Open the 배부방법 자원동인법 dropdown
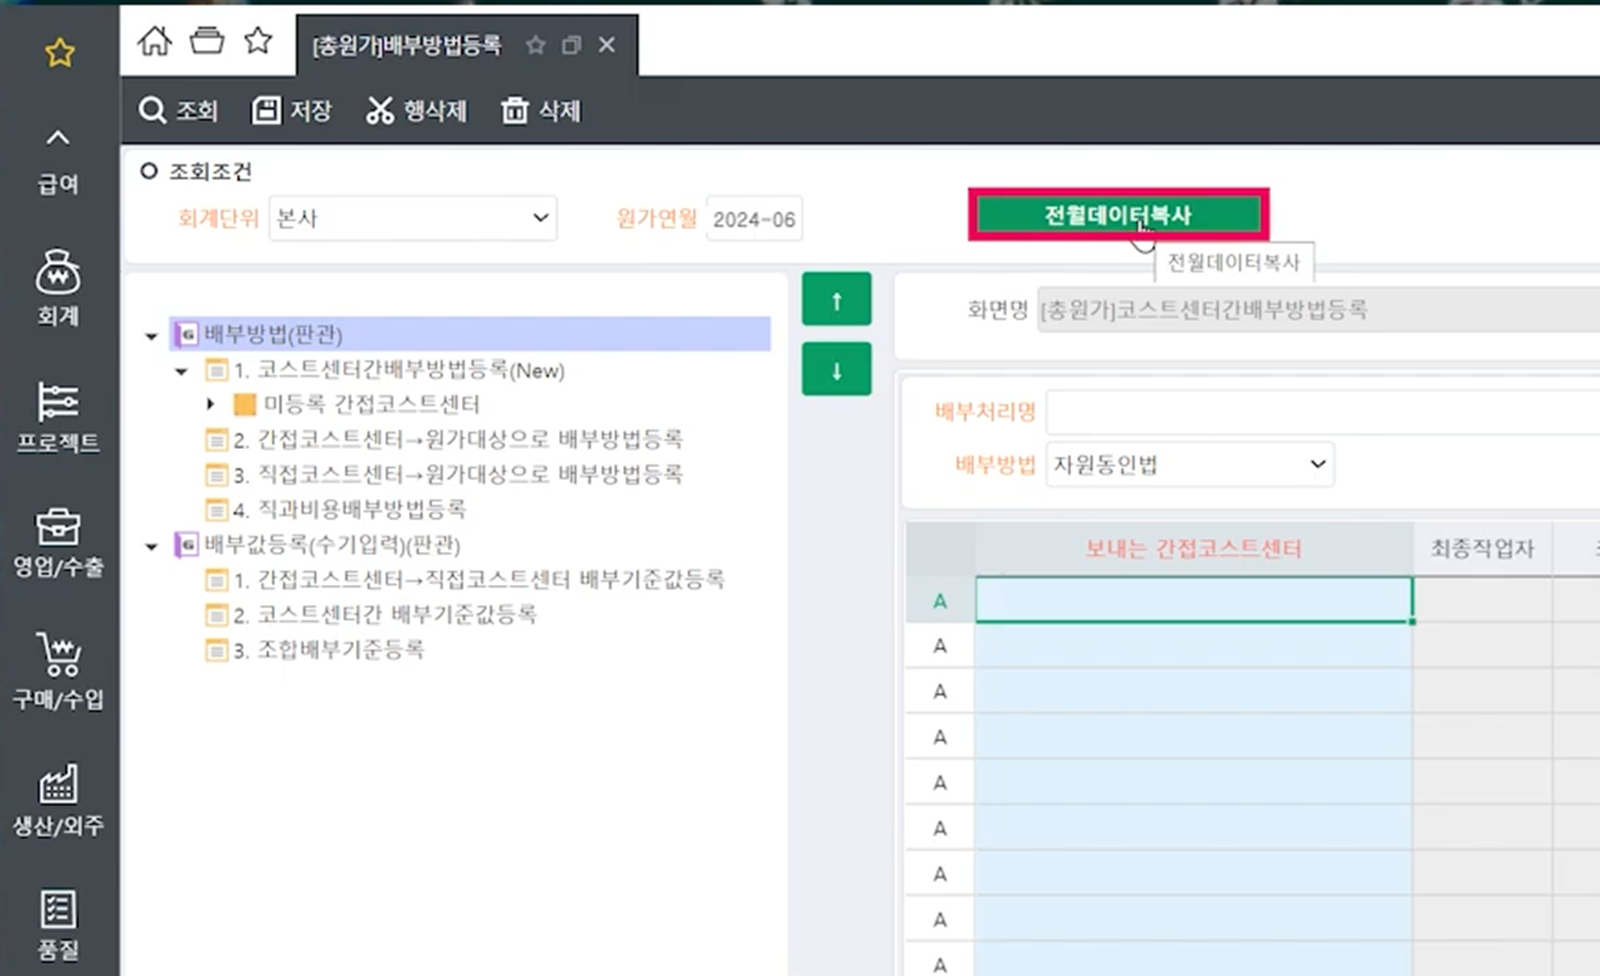Viewport: 1600px width, 976px height. [1189, 464]
